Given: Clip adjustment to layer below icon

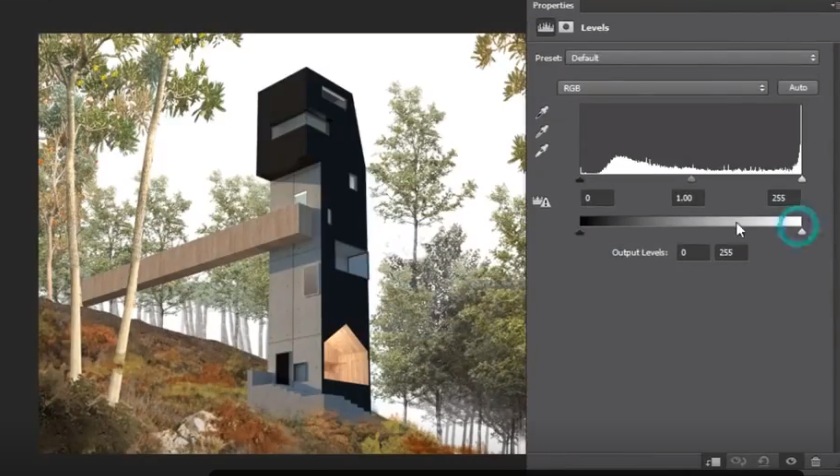Looking at the screenshot, I should [x=713, y=462].
